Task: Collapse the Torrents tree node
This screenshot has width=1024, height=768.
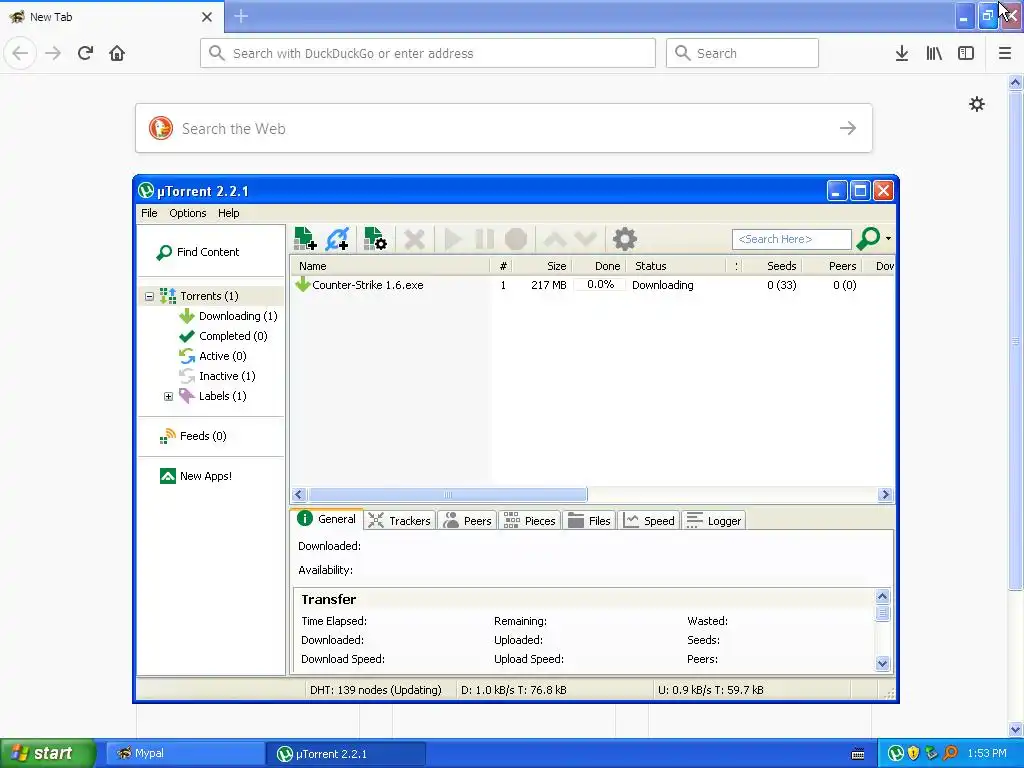Action: [150, 296]
